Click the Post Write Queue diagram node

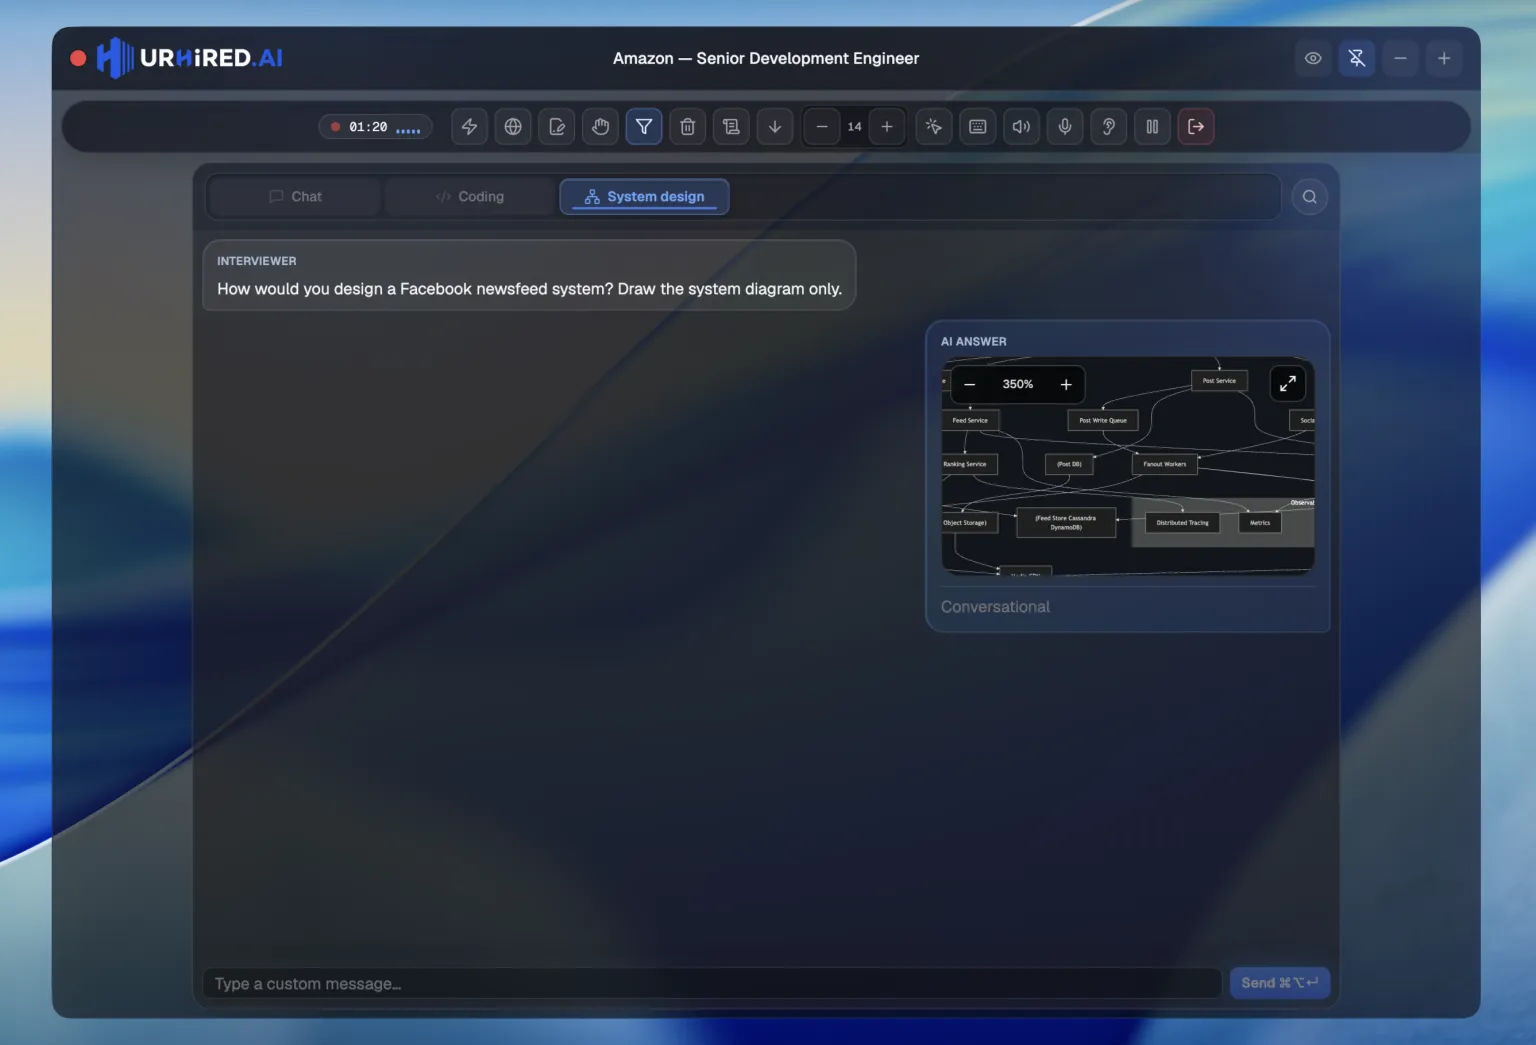point(1103,421)
